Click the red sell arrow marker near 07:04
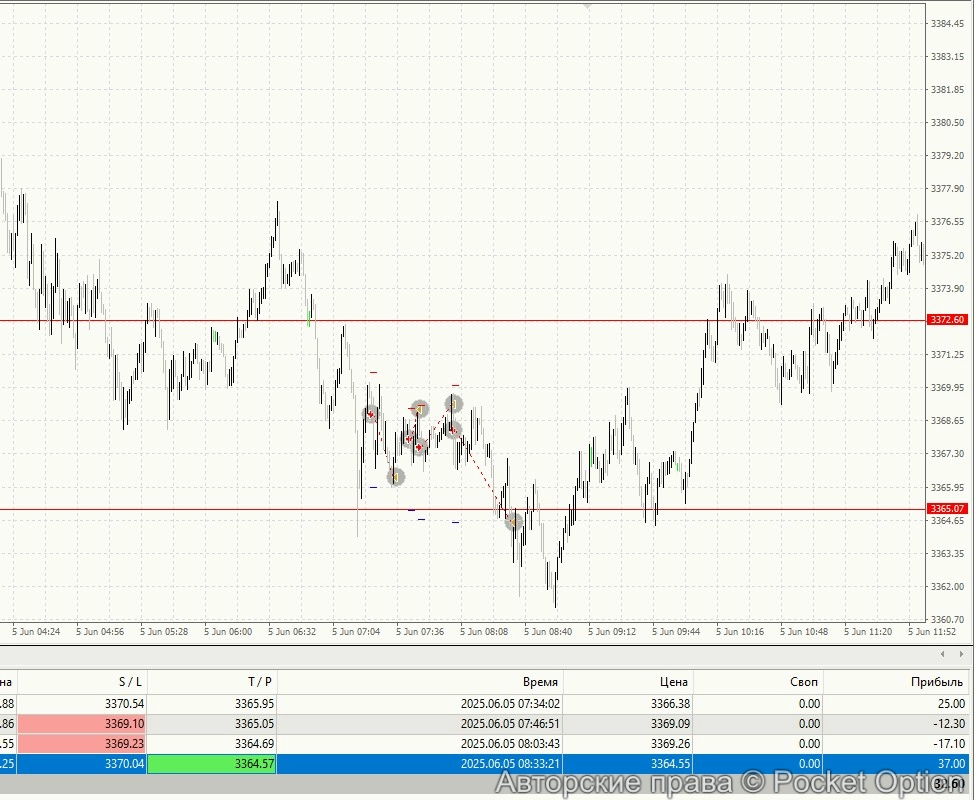This screenshot has width=974, height=800. click(371, 414)
